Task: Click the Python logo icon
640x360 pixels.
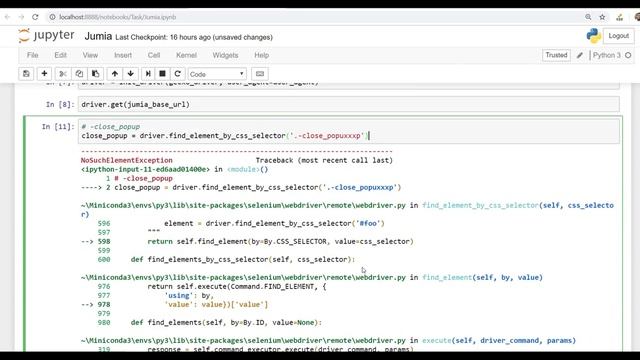Action: [x=593, y=36]
